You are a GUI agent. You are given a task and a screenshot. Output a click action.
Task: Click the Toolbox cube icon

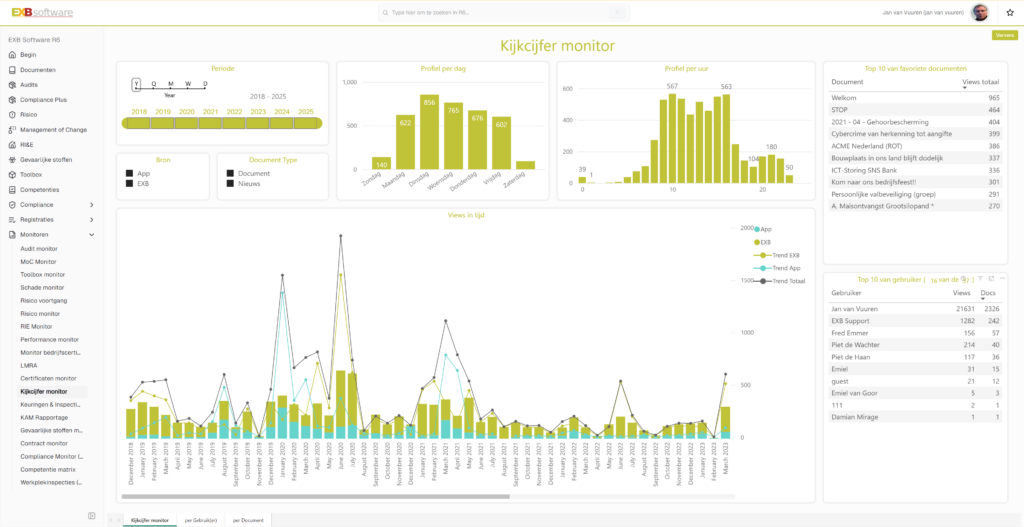tap(11, 175)
